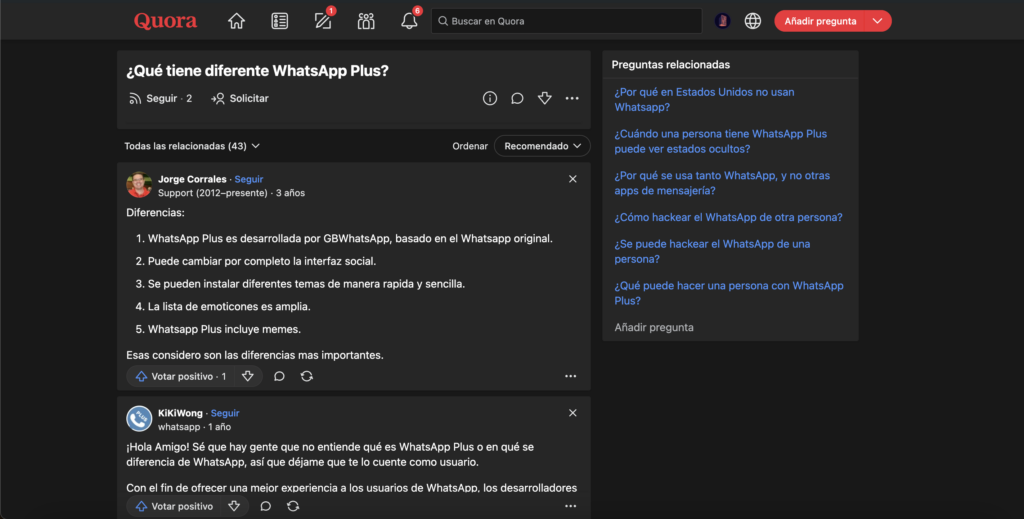Image resolution: width=1024 pixels, height=519 pixels.
Task: Downvote KiKiWong answer
Action: pyautogui.click(x=234, y=506)
